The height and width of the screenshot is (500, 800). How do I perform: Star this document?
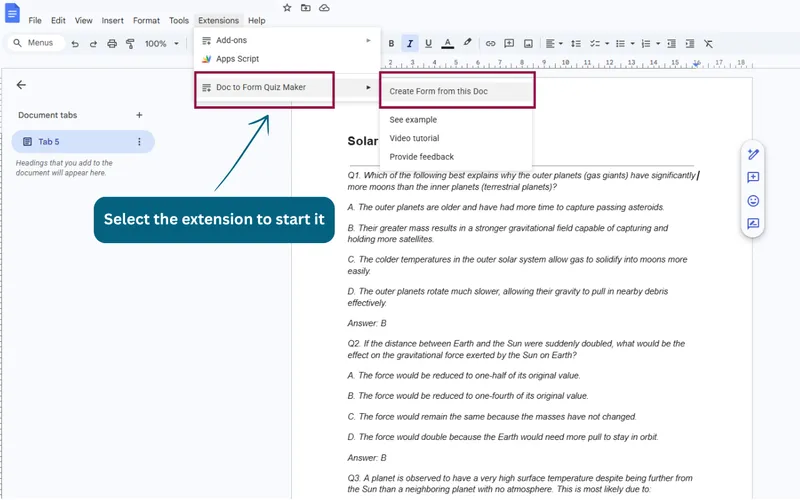[287, 8]
